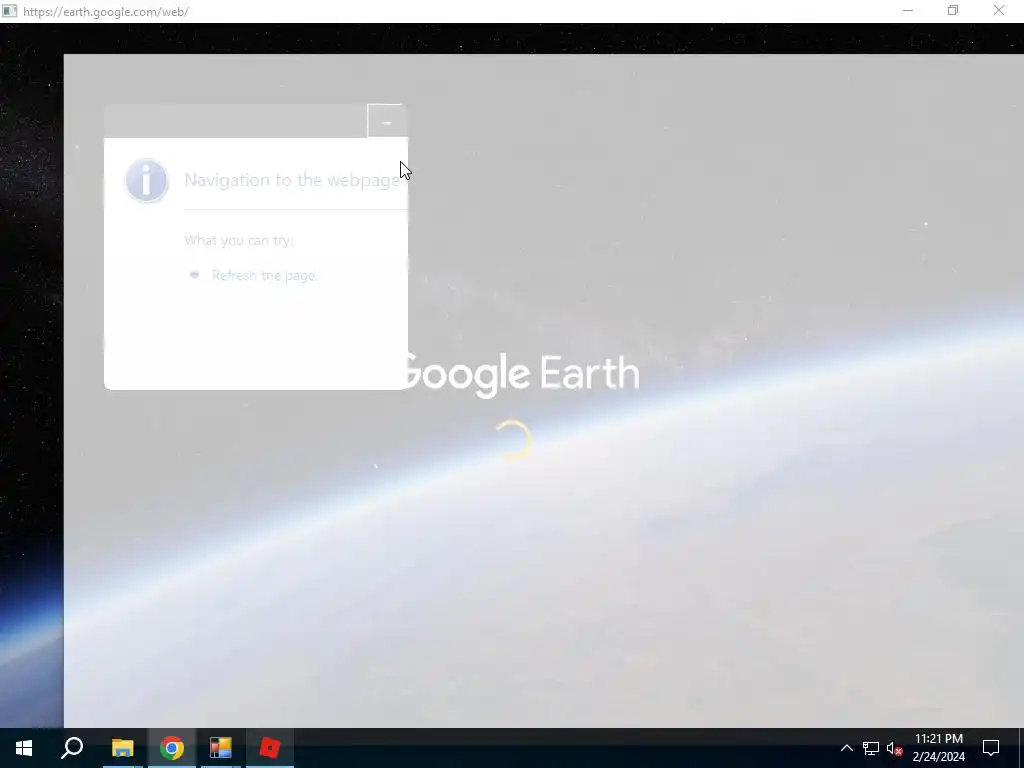Open File Explorer from the taskbar
The image size is (1024, 768).
tap(122, 748)
